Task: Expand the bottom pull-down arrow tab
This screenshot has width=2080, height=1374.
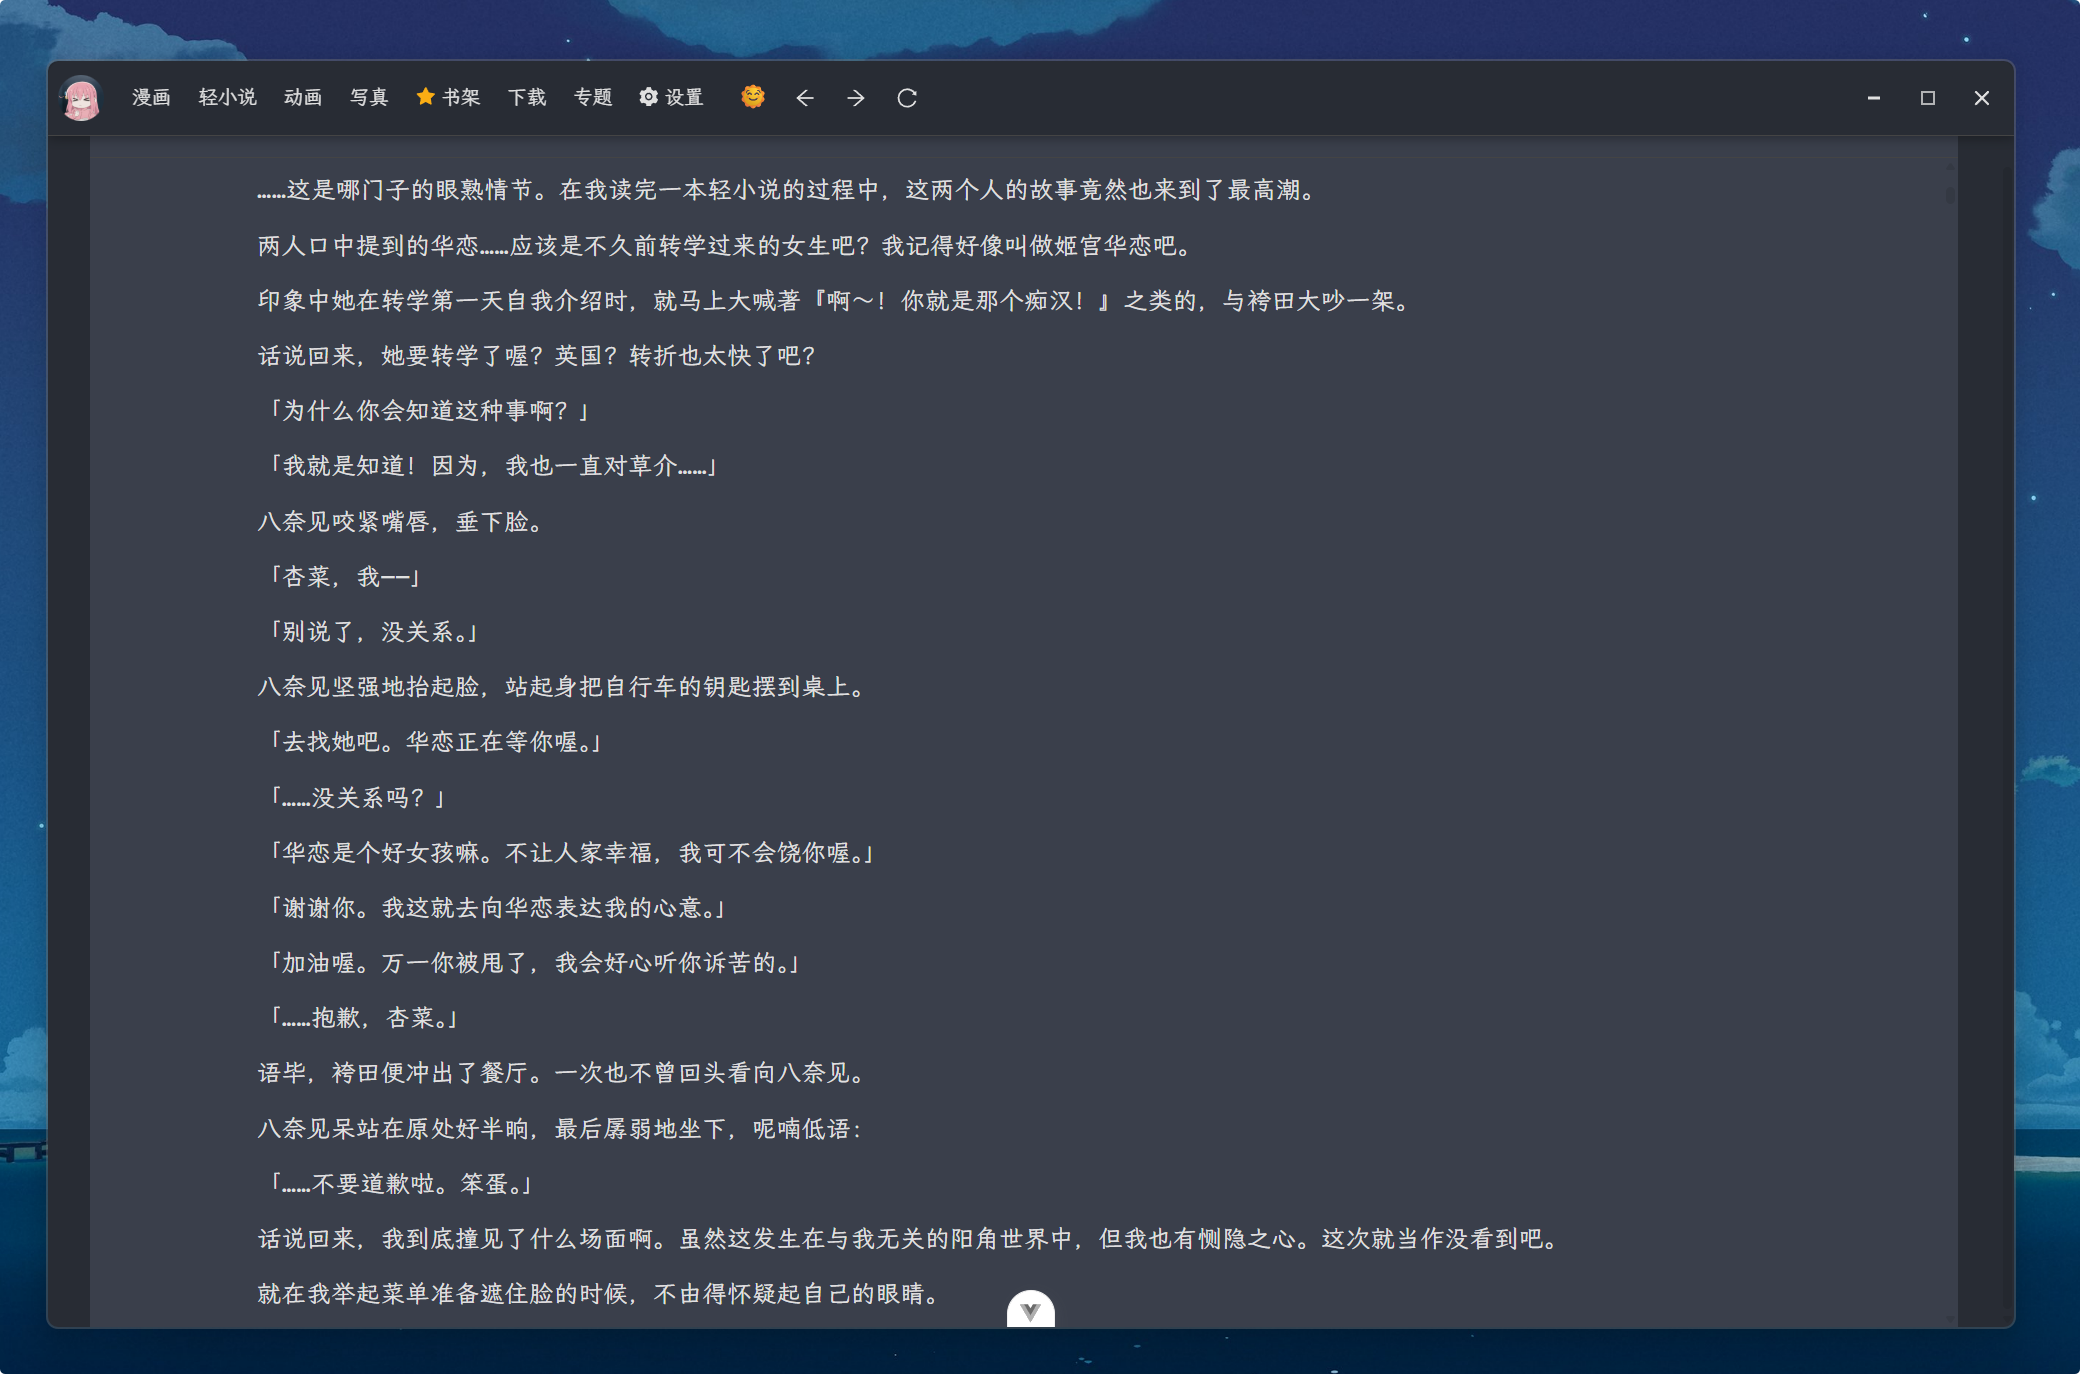Action: 1030,1311
